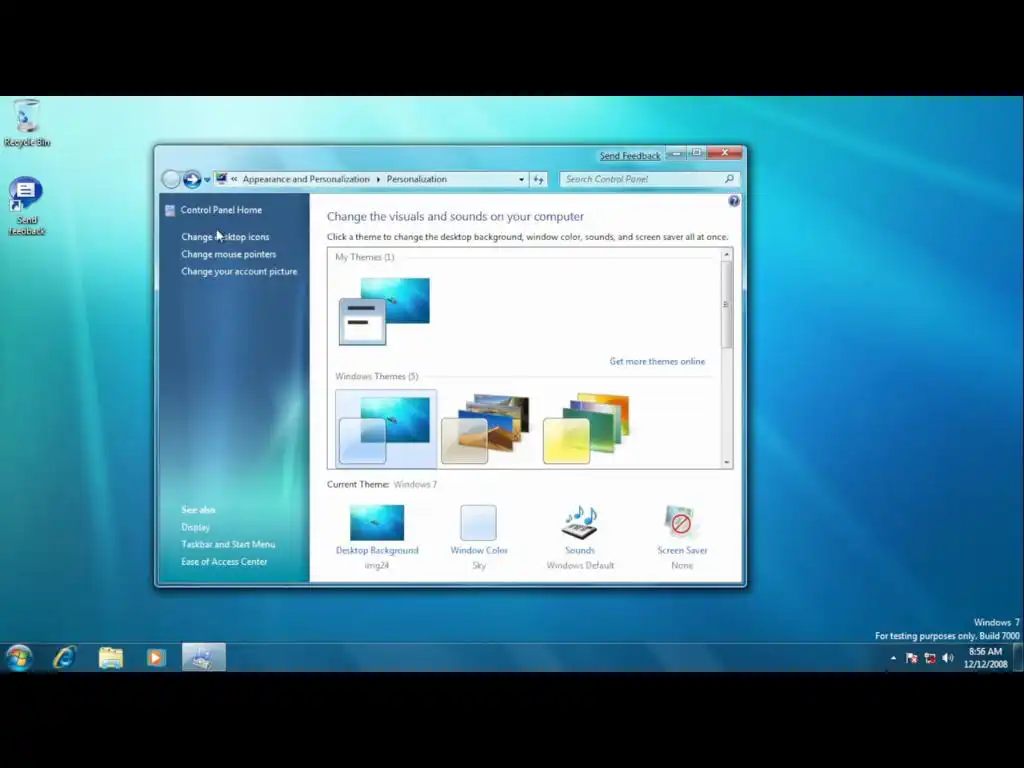The image size is (1024, 768).
Task: Launch Windows Media Player from taskbar
Action: 155,657
